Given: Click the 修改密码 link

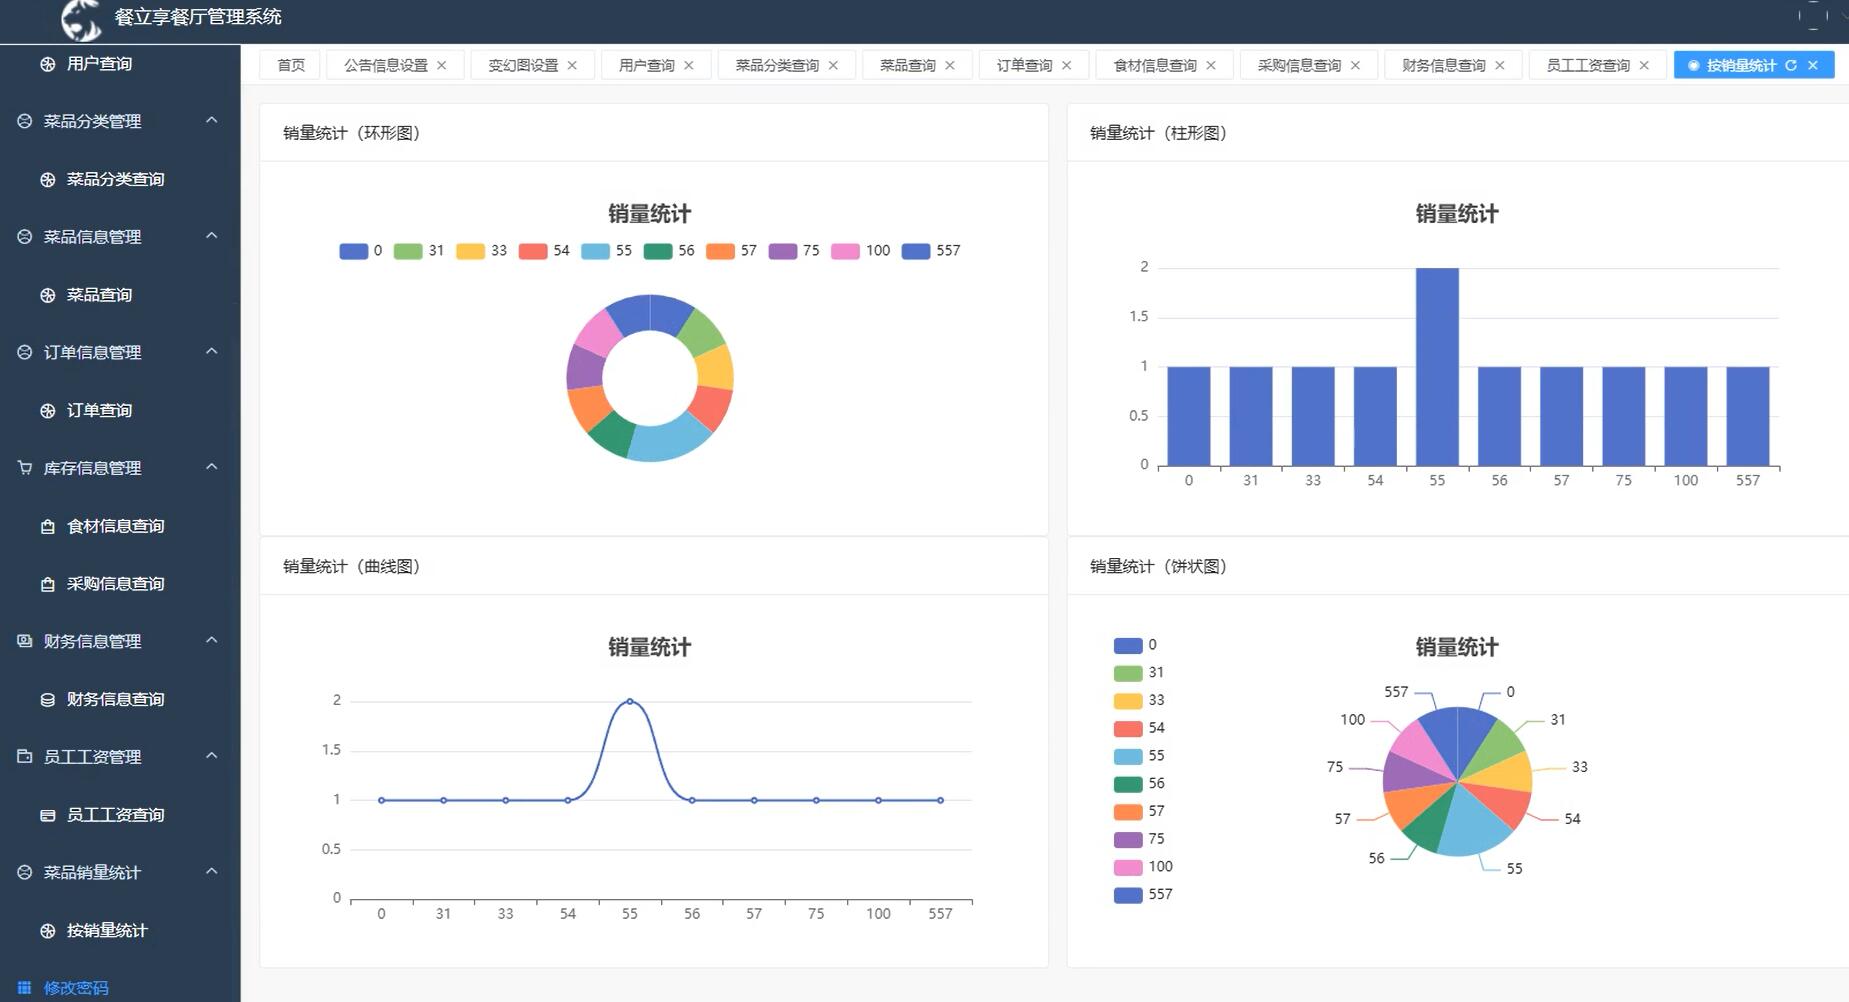Looking at the screenshot, I should pyautogui.click(x=74, y=987).
